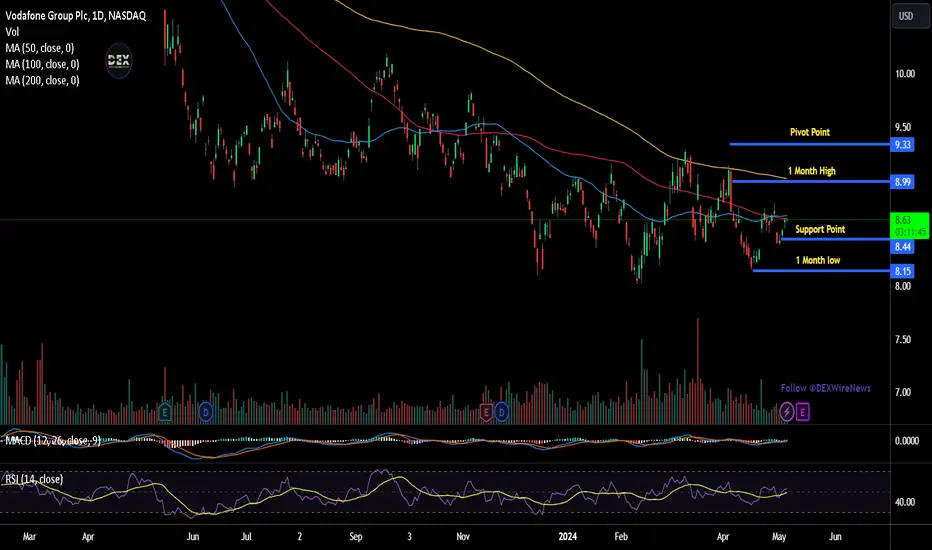Click the 2024 label on time axis

point(568,536)
